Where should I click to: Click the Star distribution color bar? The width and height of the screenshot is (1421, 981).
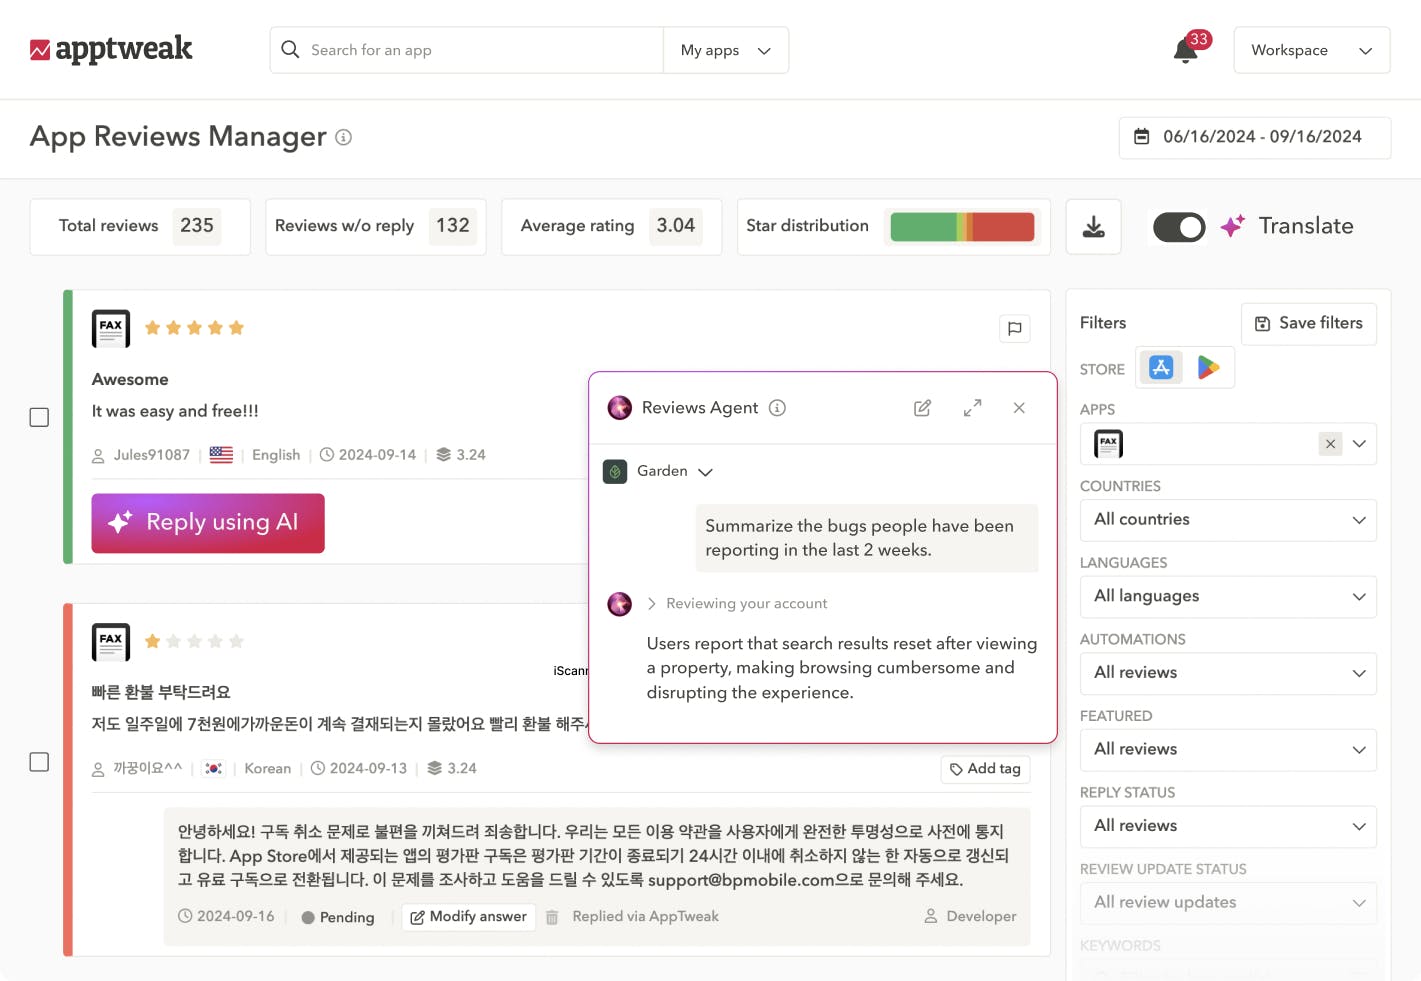[962, 227]
